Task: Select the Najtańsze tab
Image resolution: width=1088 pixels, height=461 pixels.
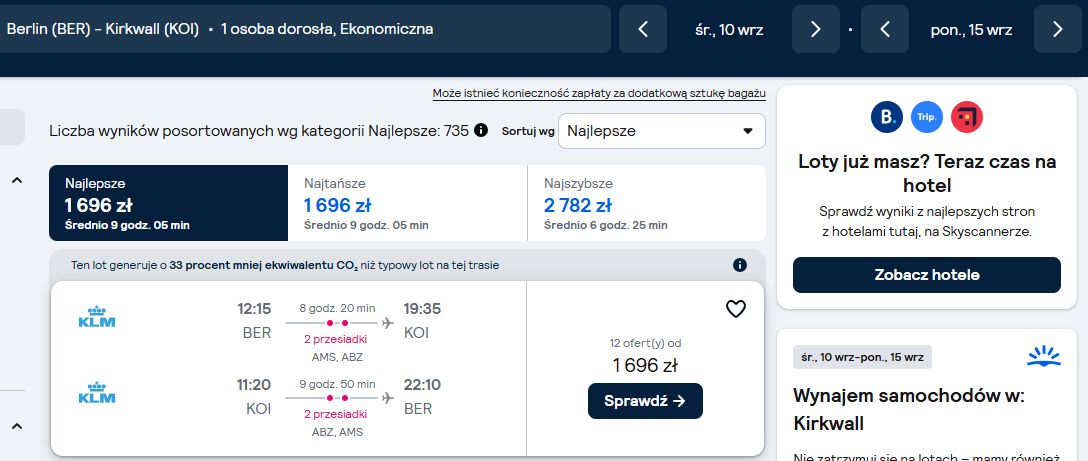Action: tap(407, 203)
